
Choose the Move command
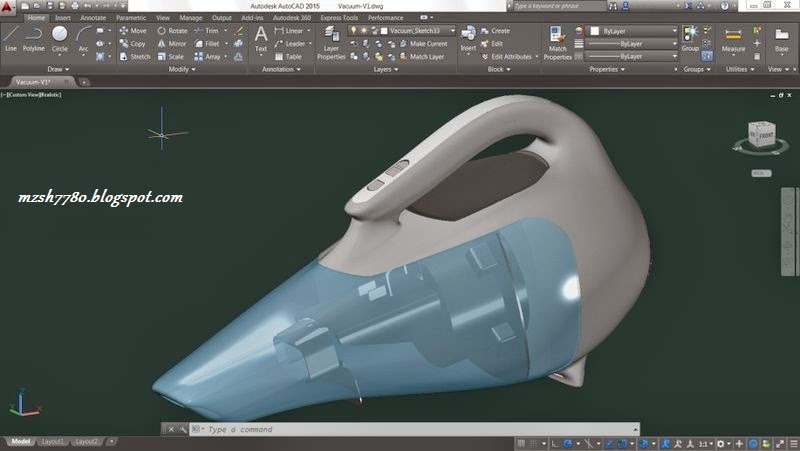pyautogui.click(x=133, y=31)
